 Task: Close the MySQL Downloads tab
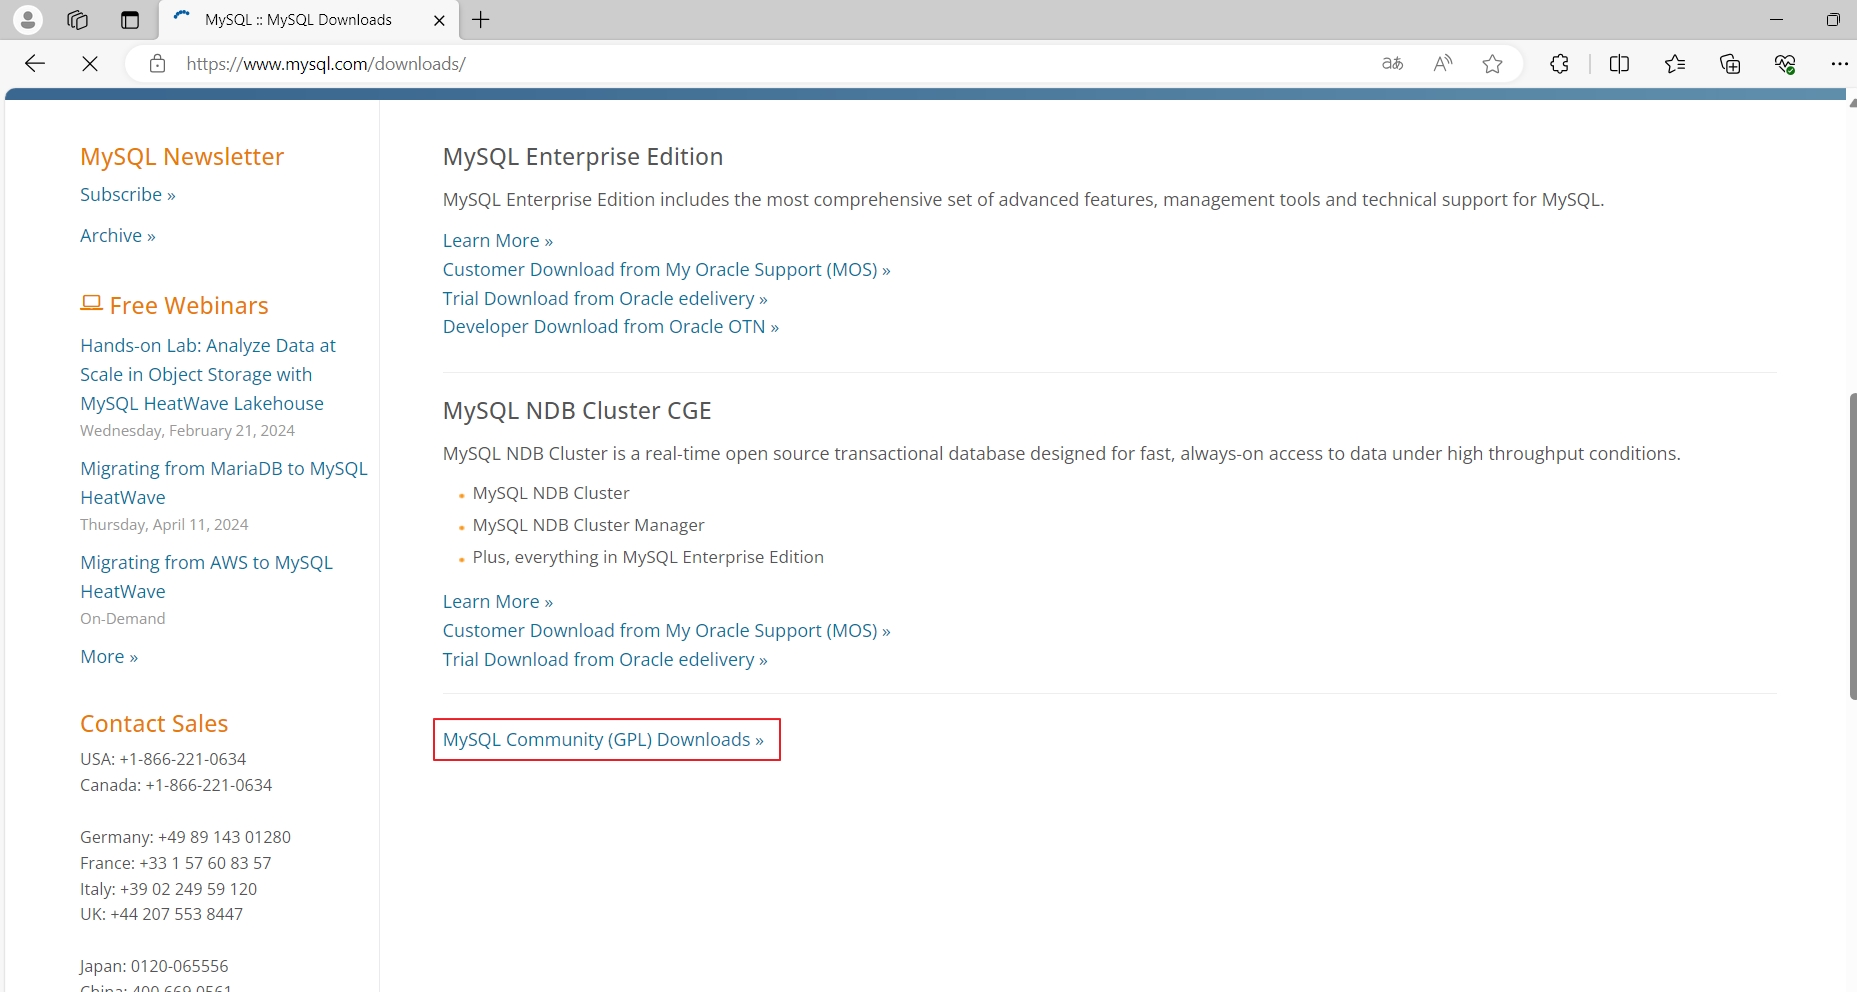tap(439, 20)
